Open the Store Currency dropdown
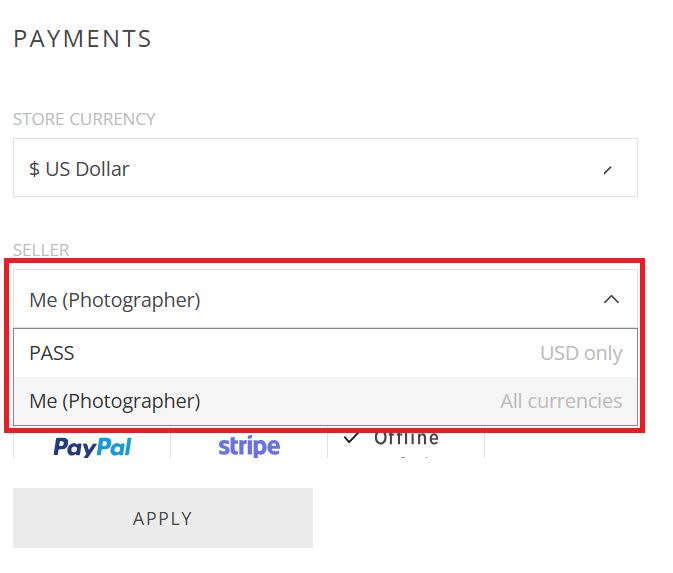This screenshot has width=673, height=573. click(325, 167)
